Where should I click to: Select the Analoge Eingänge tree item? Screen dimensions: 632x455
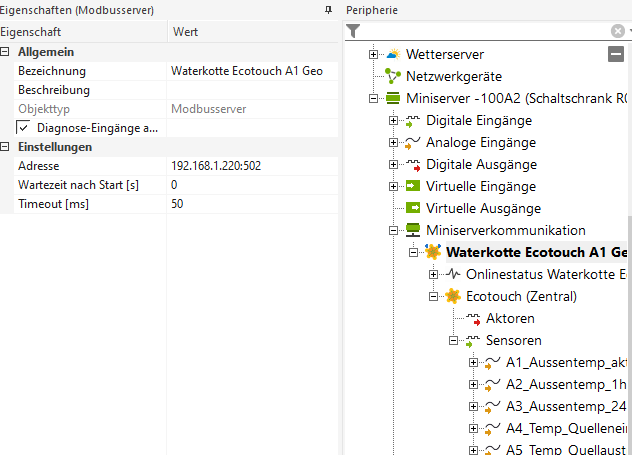tap(480, 142)
